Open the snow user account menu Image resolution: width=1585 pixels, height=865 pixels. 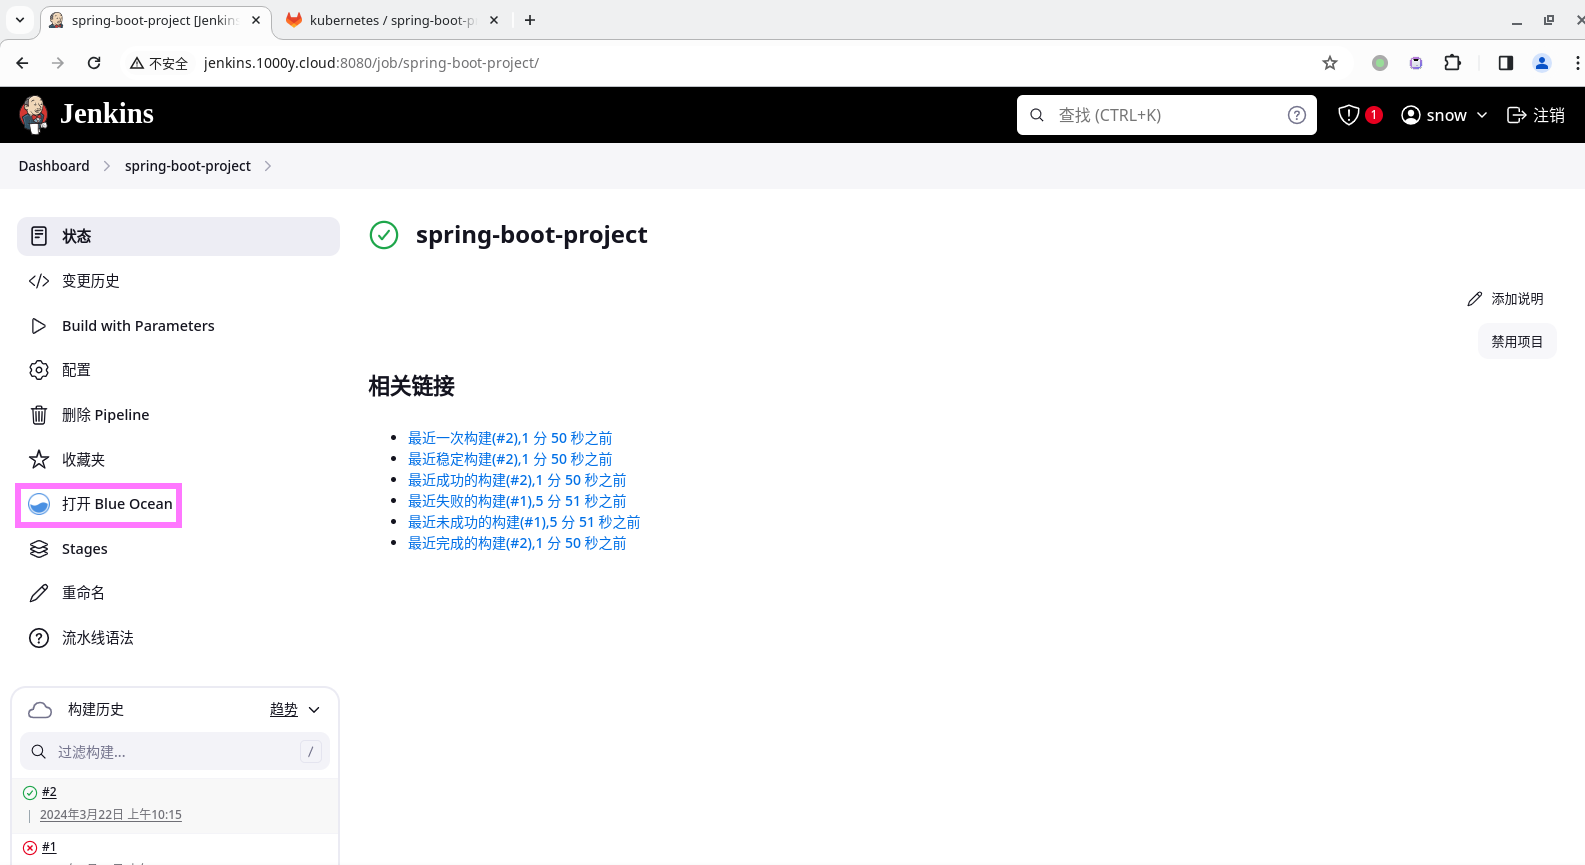coord(1444,115)
